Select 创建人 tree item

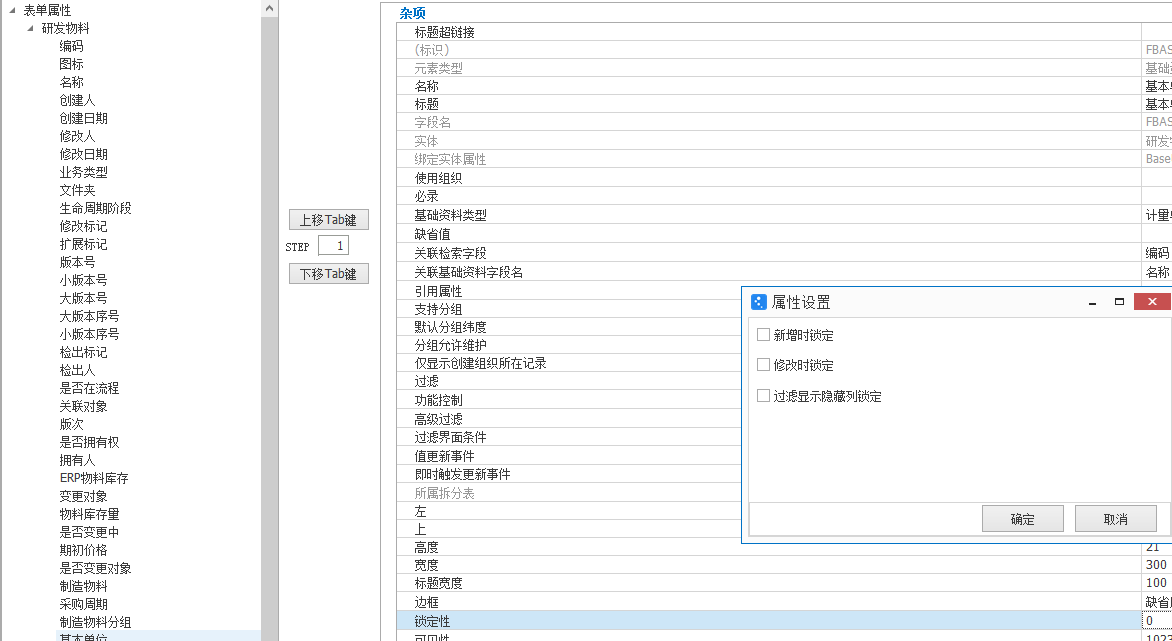coord(78,100)
